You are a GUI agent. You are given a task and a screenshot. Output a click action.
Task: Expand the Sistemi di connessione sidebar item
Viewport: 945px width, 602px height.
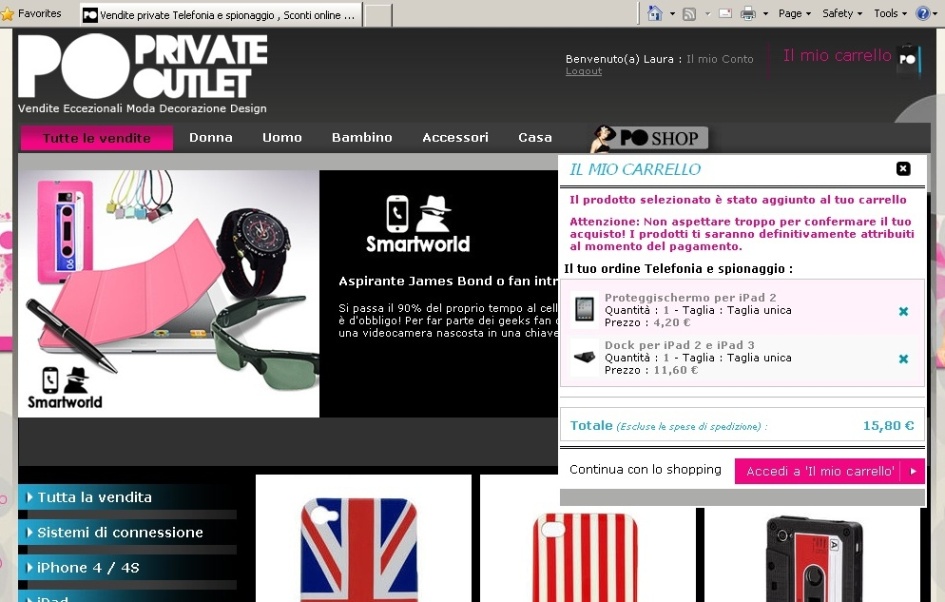click(x=127, y=533)
